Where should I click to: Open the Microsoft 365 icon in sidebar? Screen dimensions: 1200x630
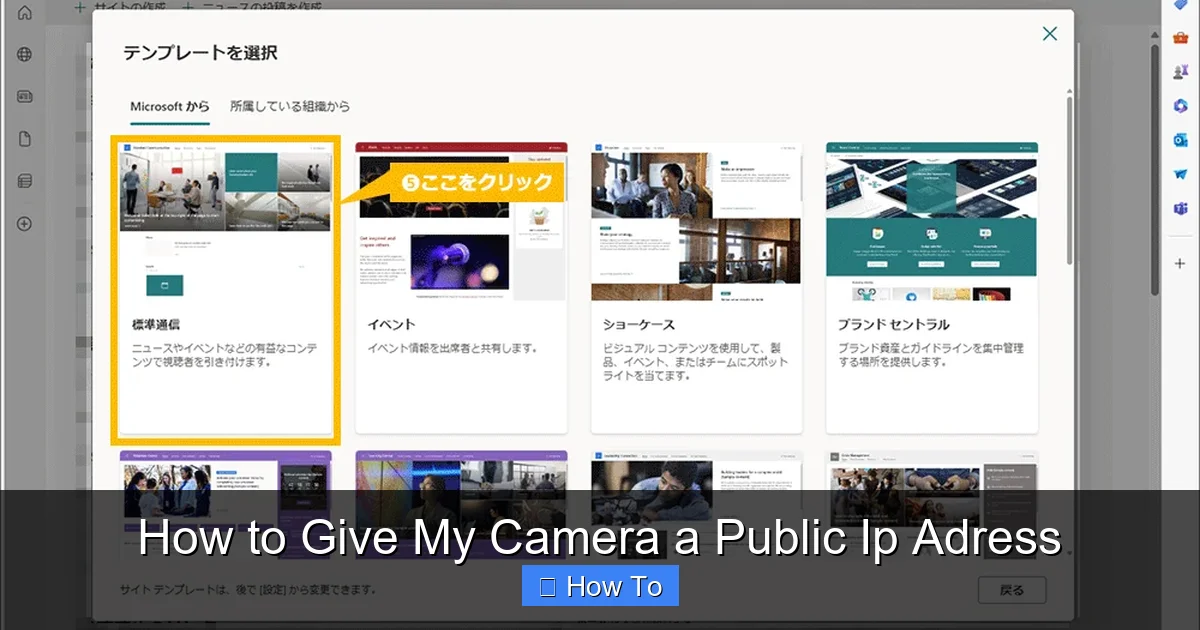[1180, 106]
